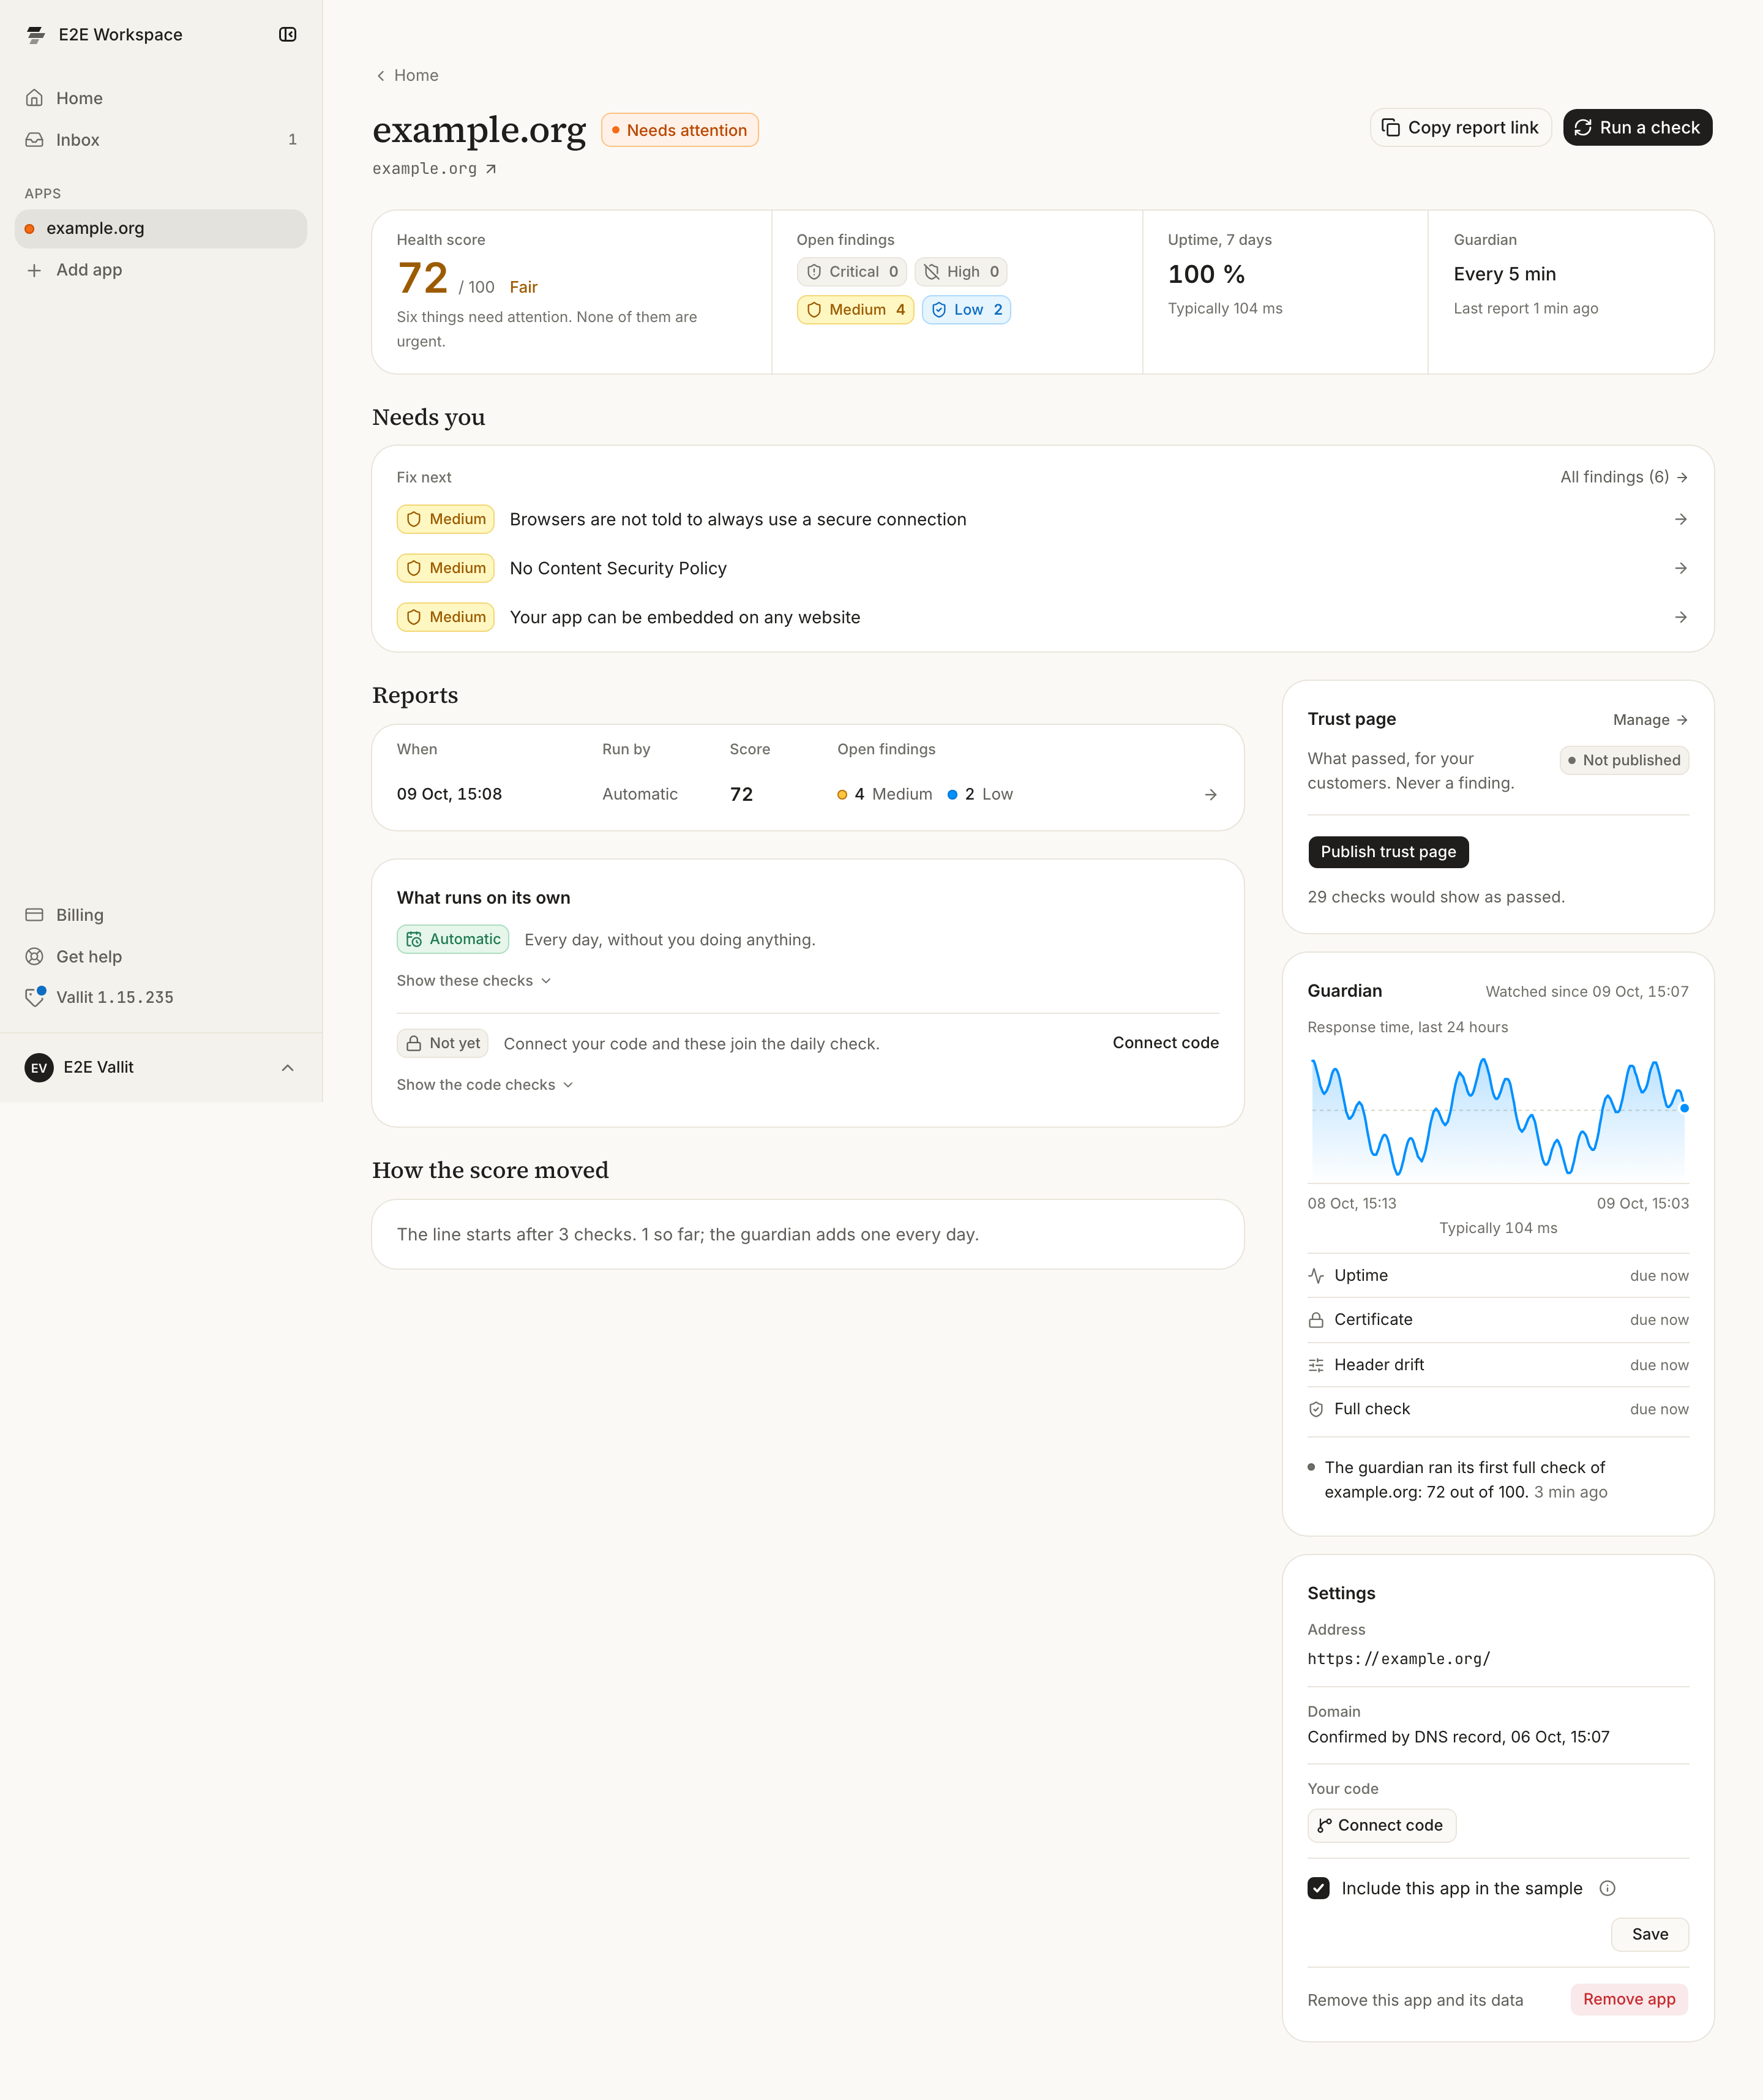Click the red Remove app button

pos(1629,1999)
